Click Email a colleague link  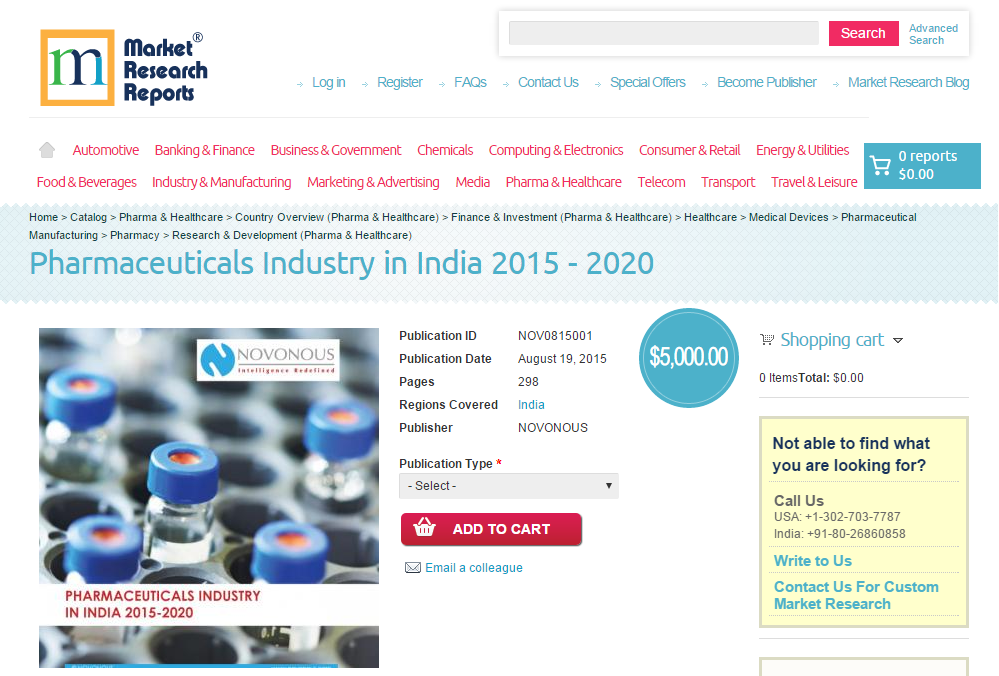tap(474, 568)
